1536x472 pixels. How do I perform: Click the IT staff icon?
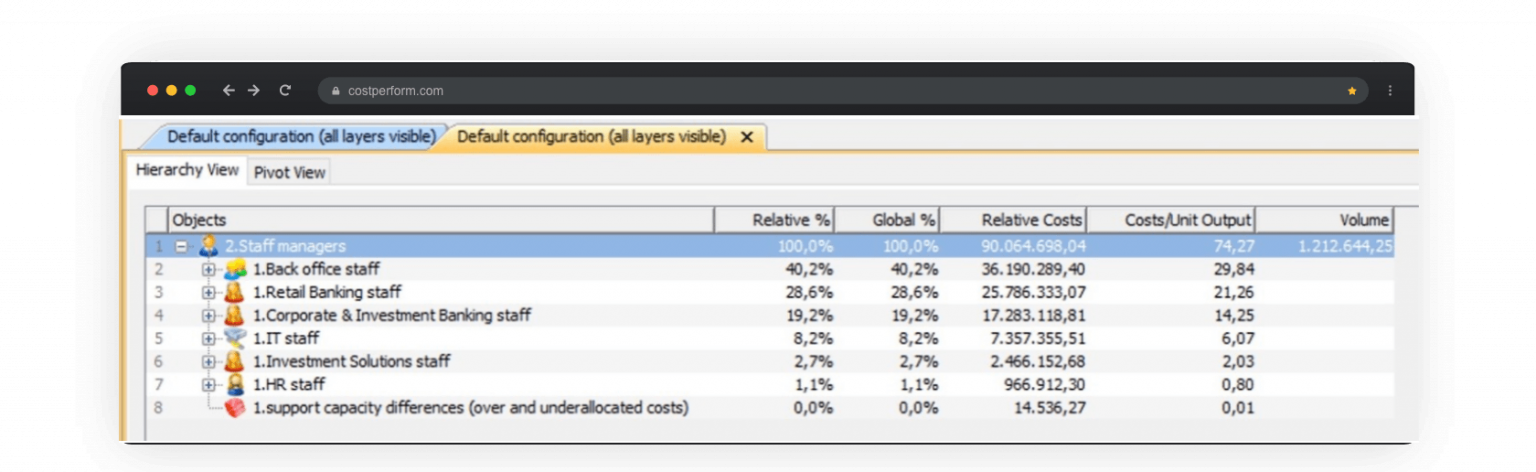(x=235, y=338)
